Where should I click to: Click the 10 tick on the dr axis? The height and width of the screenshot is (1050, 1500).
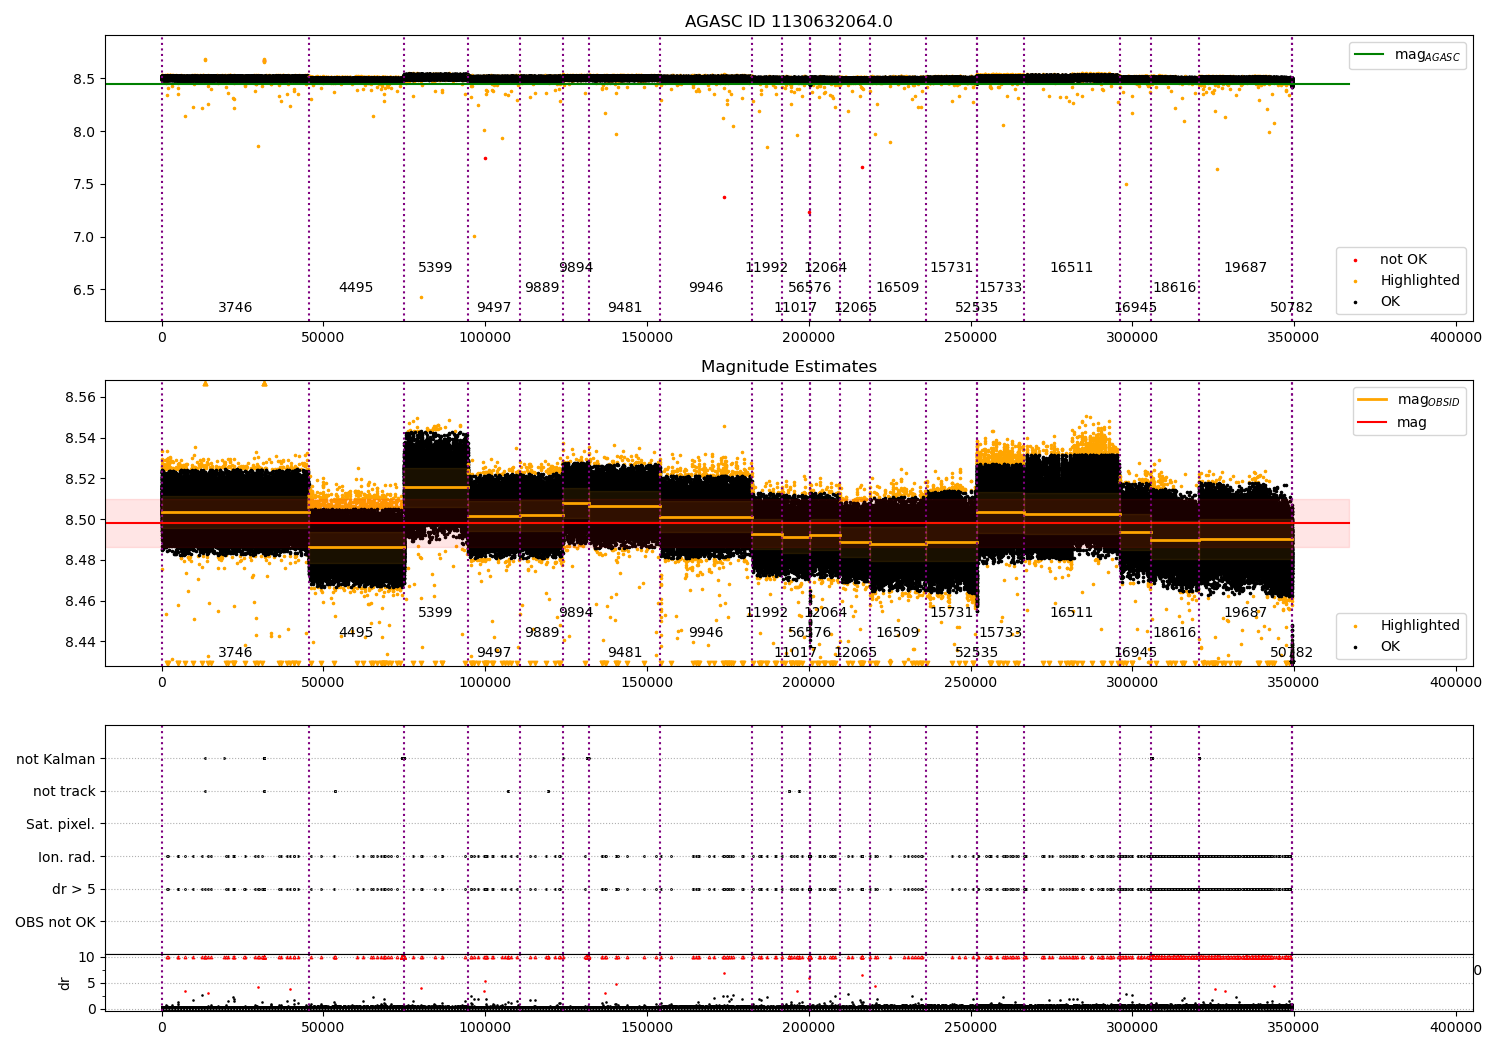coord(87,957)
